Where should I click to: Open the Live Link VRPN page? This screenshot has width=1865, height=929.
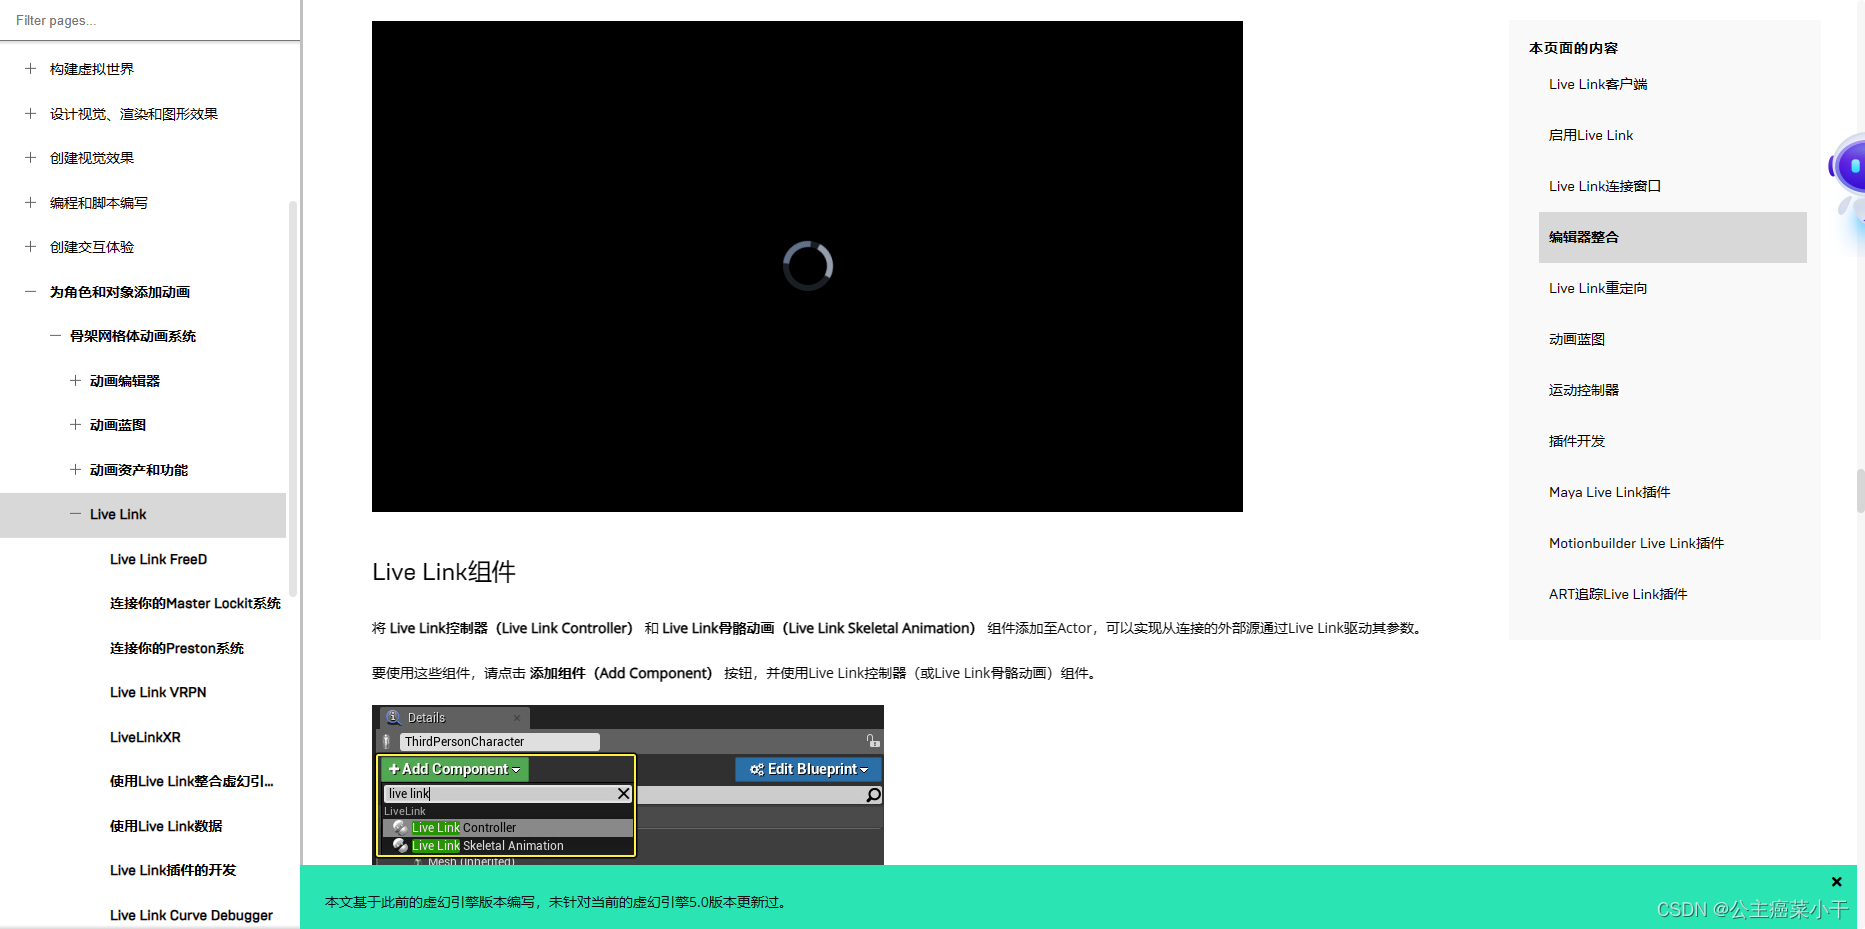[x=158, y=692]
